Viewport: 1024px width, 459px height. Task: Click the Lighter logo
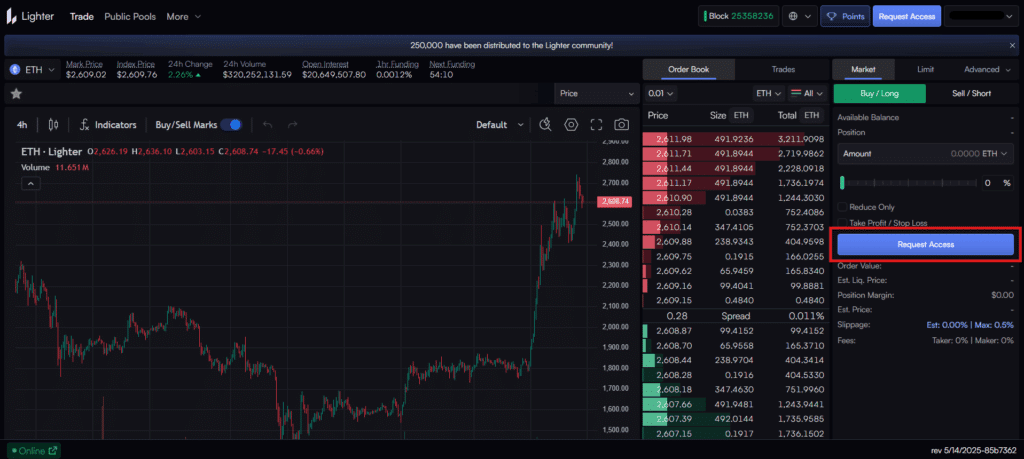click(31, 16)
